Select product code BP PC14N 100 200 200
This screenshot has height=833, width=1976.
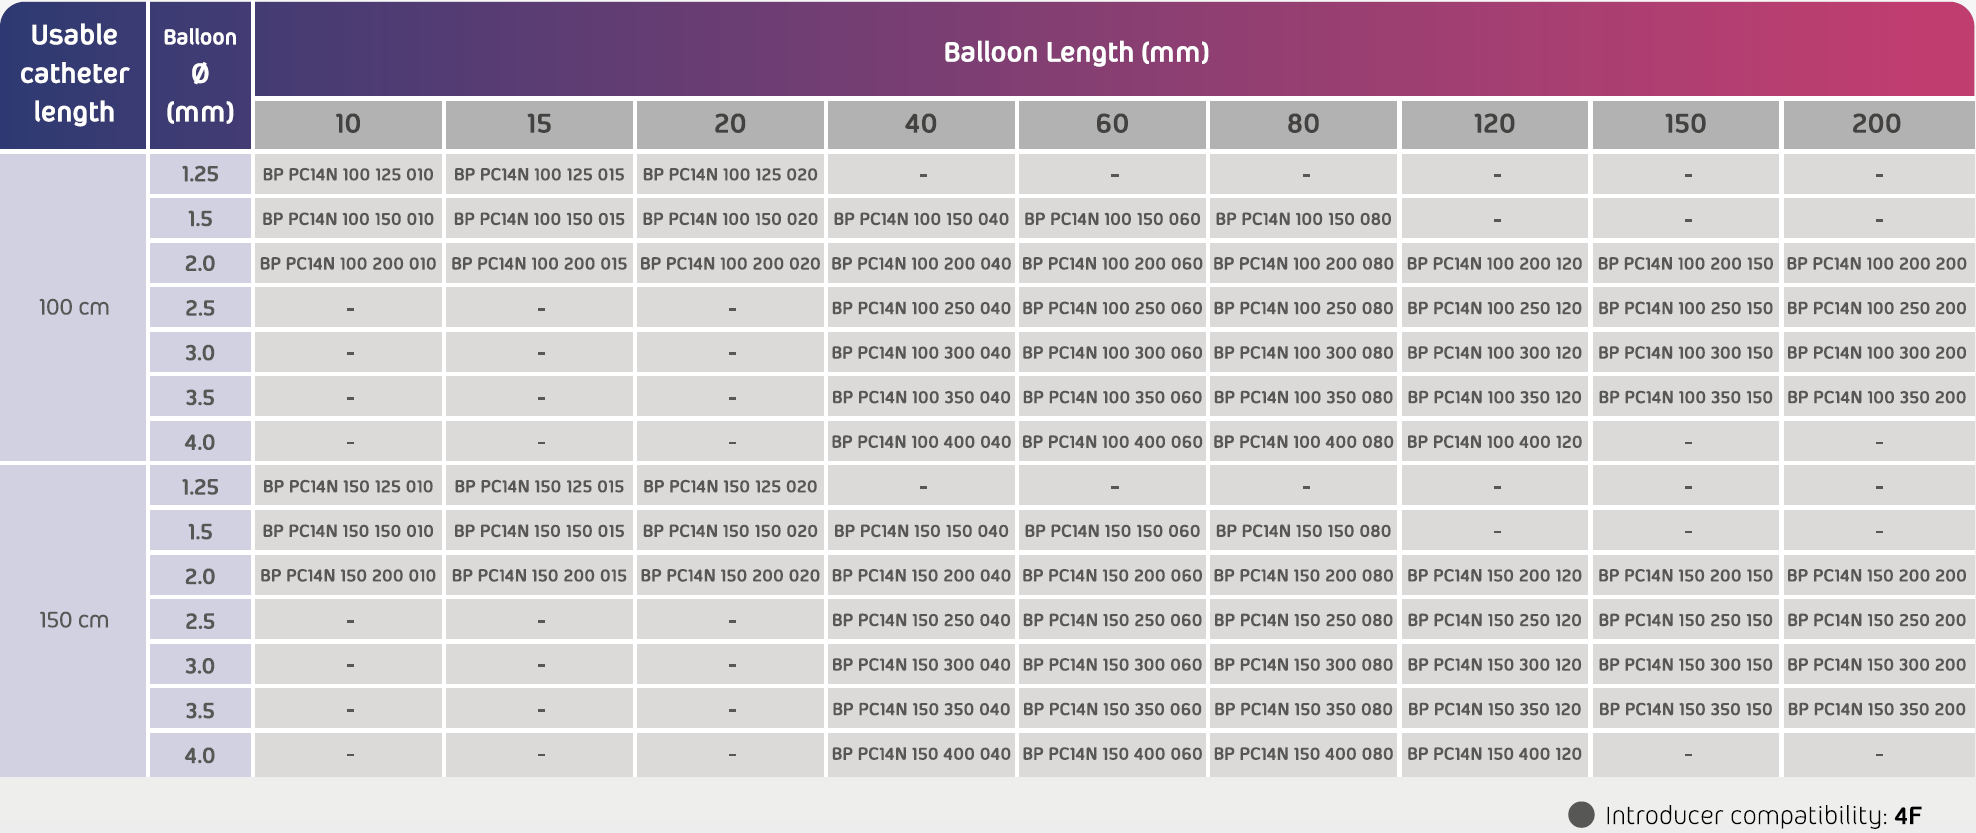coord(1876,264)
